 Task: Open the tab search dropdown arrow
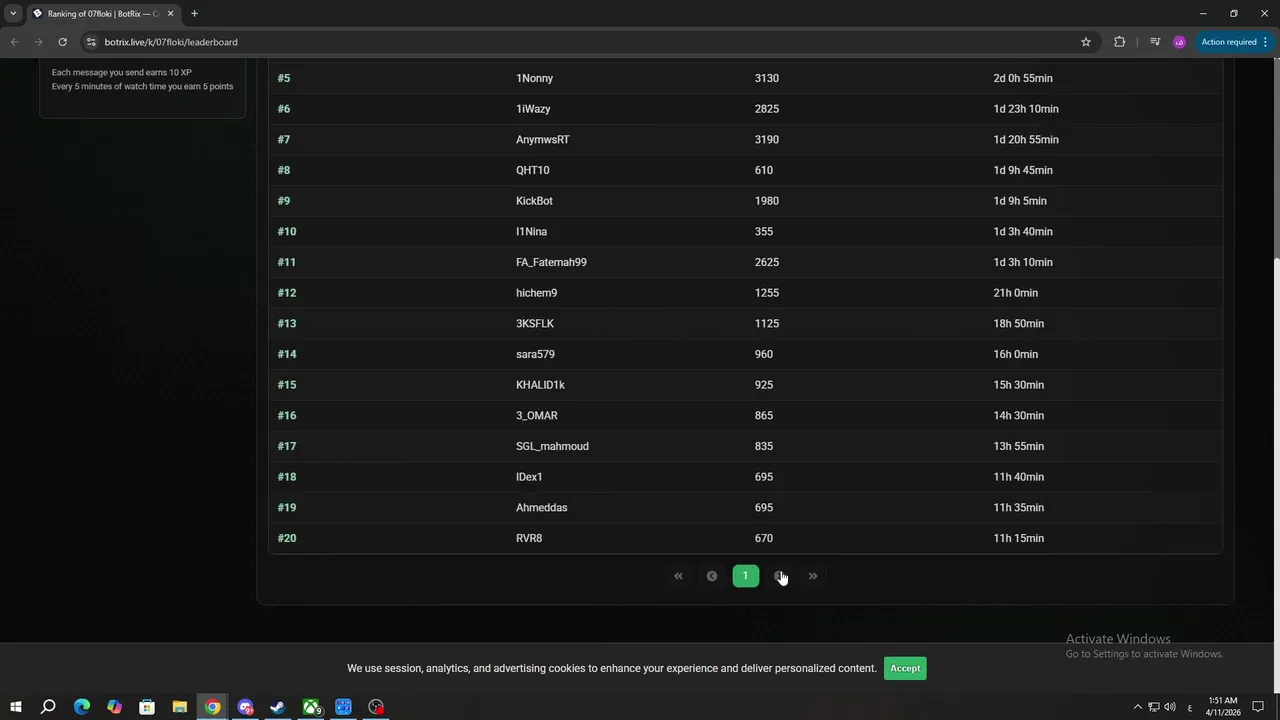point(13,14)
